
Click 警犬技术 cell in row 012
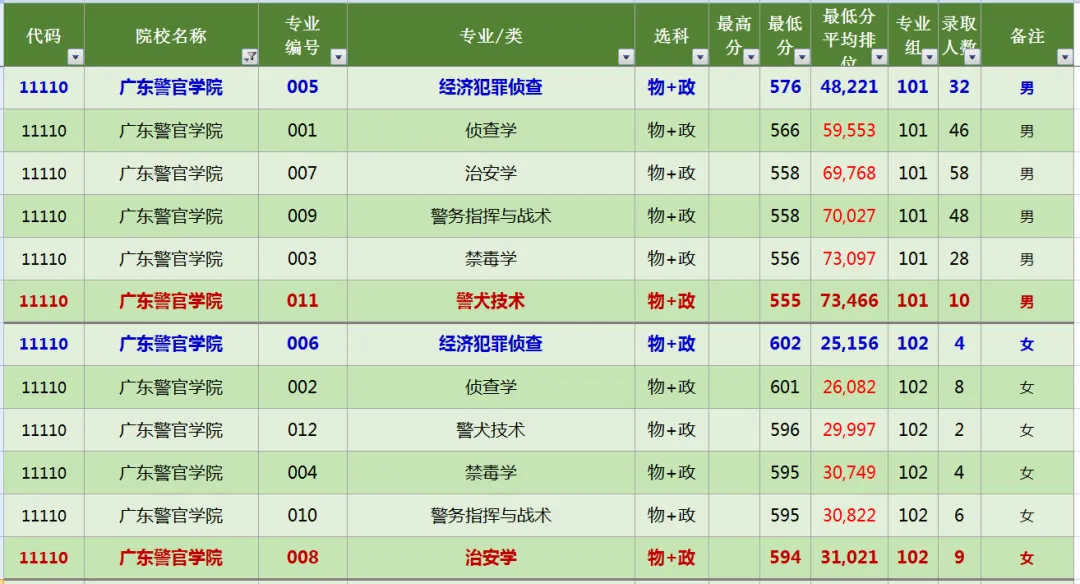[x=490, y=430]
